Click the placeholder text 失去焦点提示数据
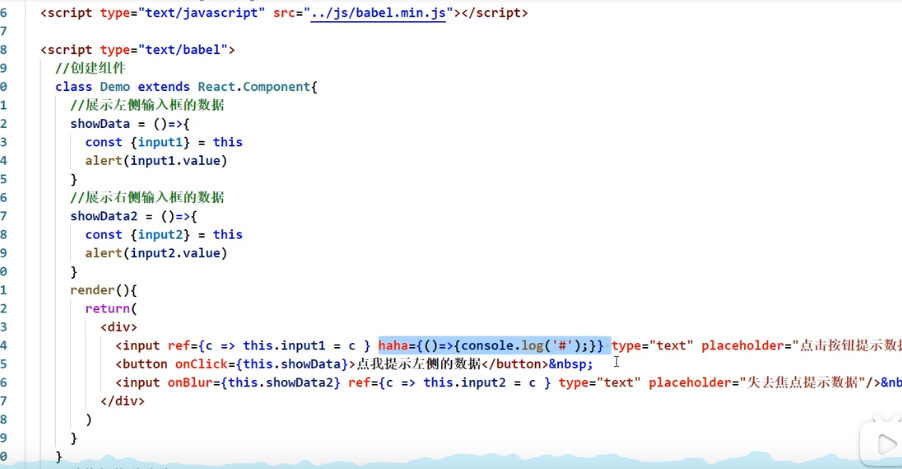This screenshot has width=902, height=469. [x=802, y=382]
